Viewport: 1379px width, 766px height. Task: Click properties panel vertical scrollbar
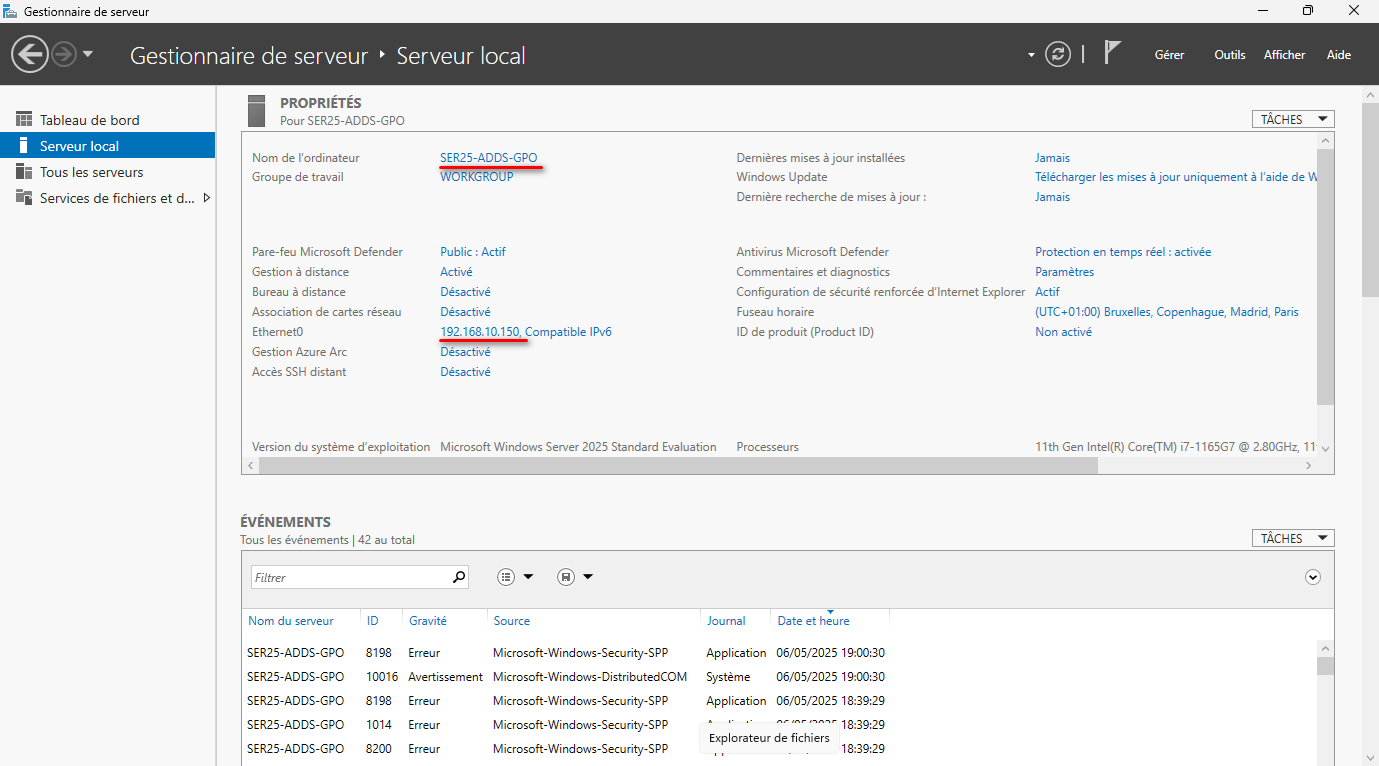(1325, 277)
